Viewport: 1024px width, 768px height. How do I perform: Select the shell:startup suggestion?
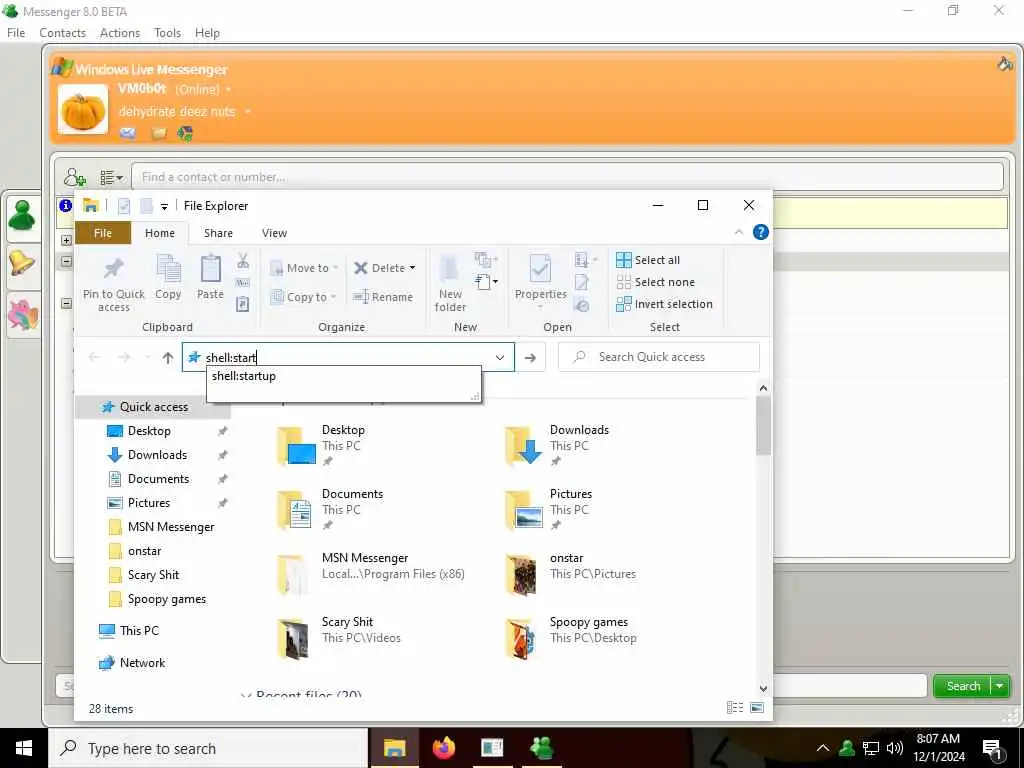(344, 376)
